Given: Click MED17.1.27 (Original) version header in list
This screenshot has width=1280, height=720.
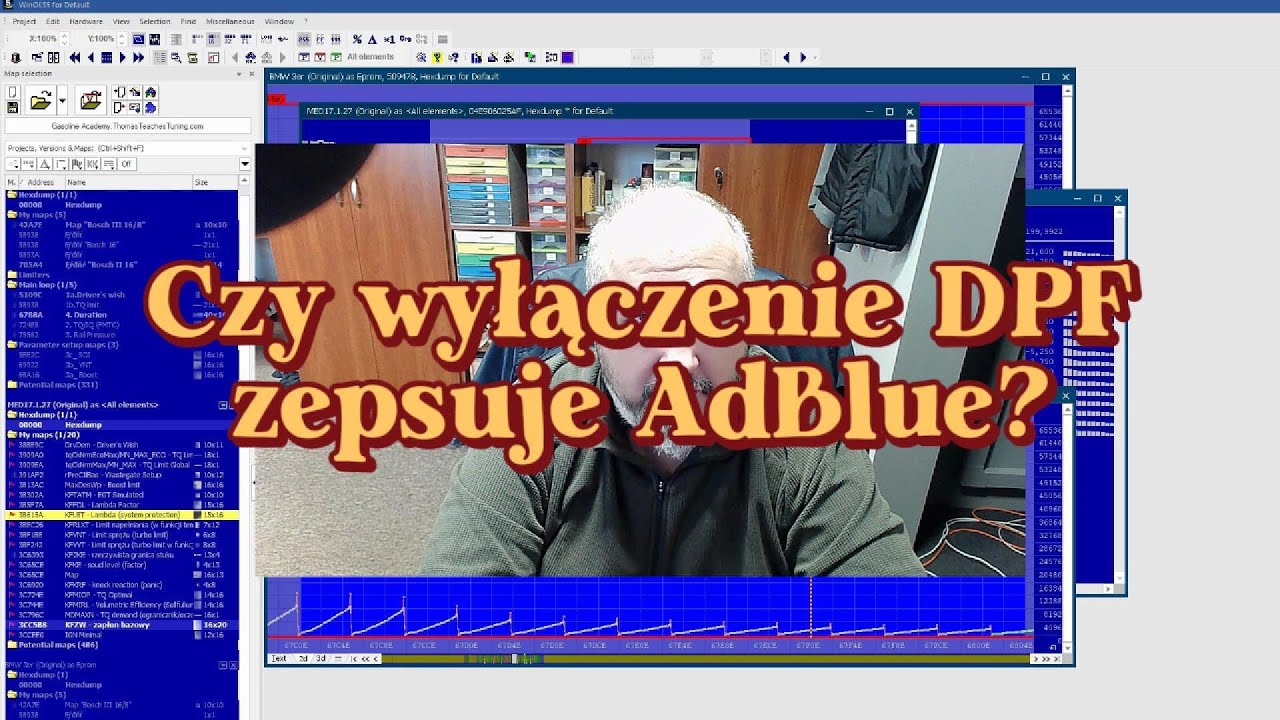Looking at the screenshot, I should click(83, 405).
